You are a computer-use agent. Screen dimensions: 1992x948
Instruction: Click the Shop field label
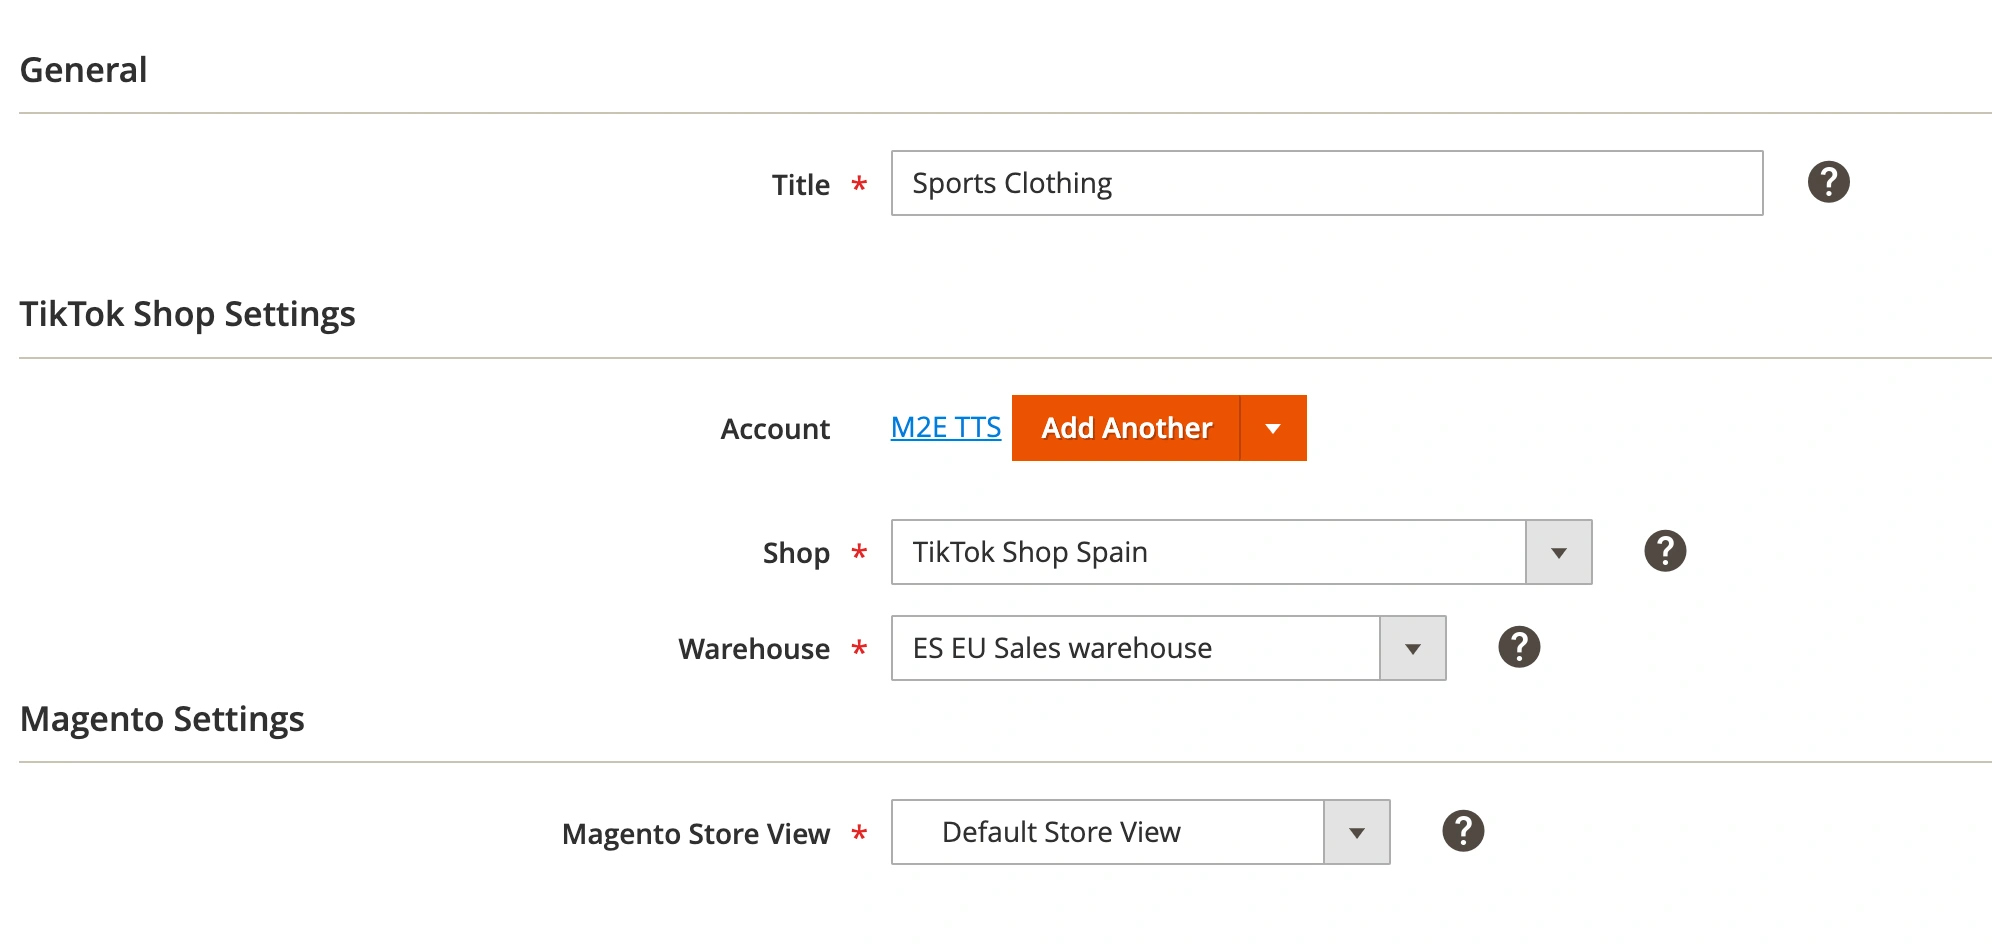click(796, 553)
